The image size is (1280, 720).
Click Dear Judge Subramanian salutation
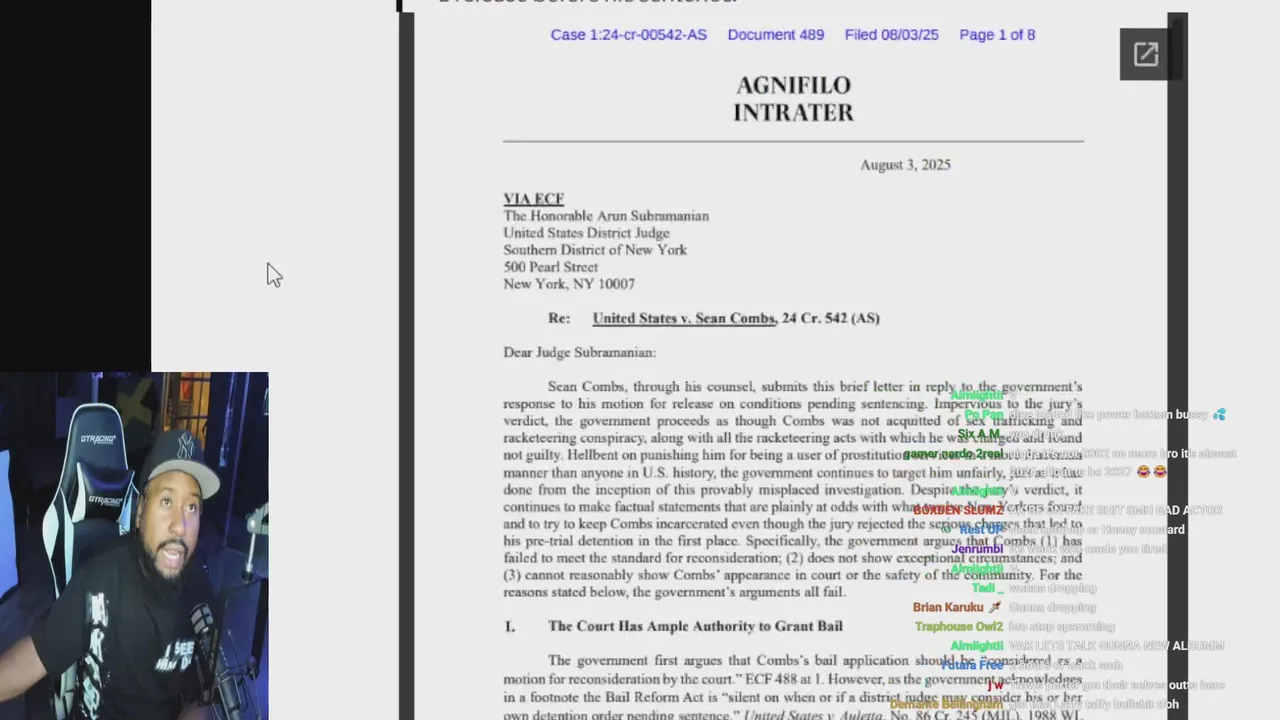pos(580,352)
